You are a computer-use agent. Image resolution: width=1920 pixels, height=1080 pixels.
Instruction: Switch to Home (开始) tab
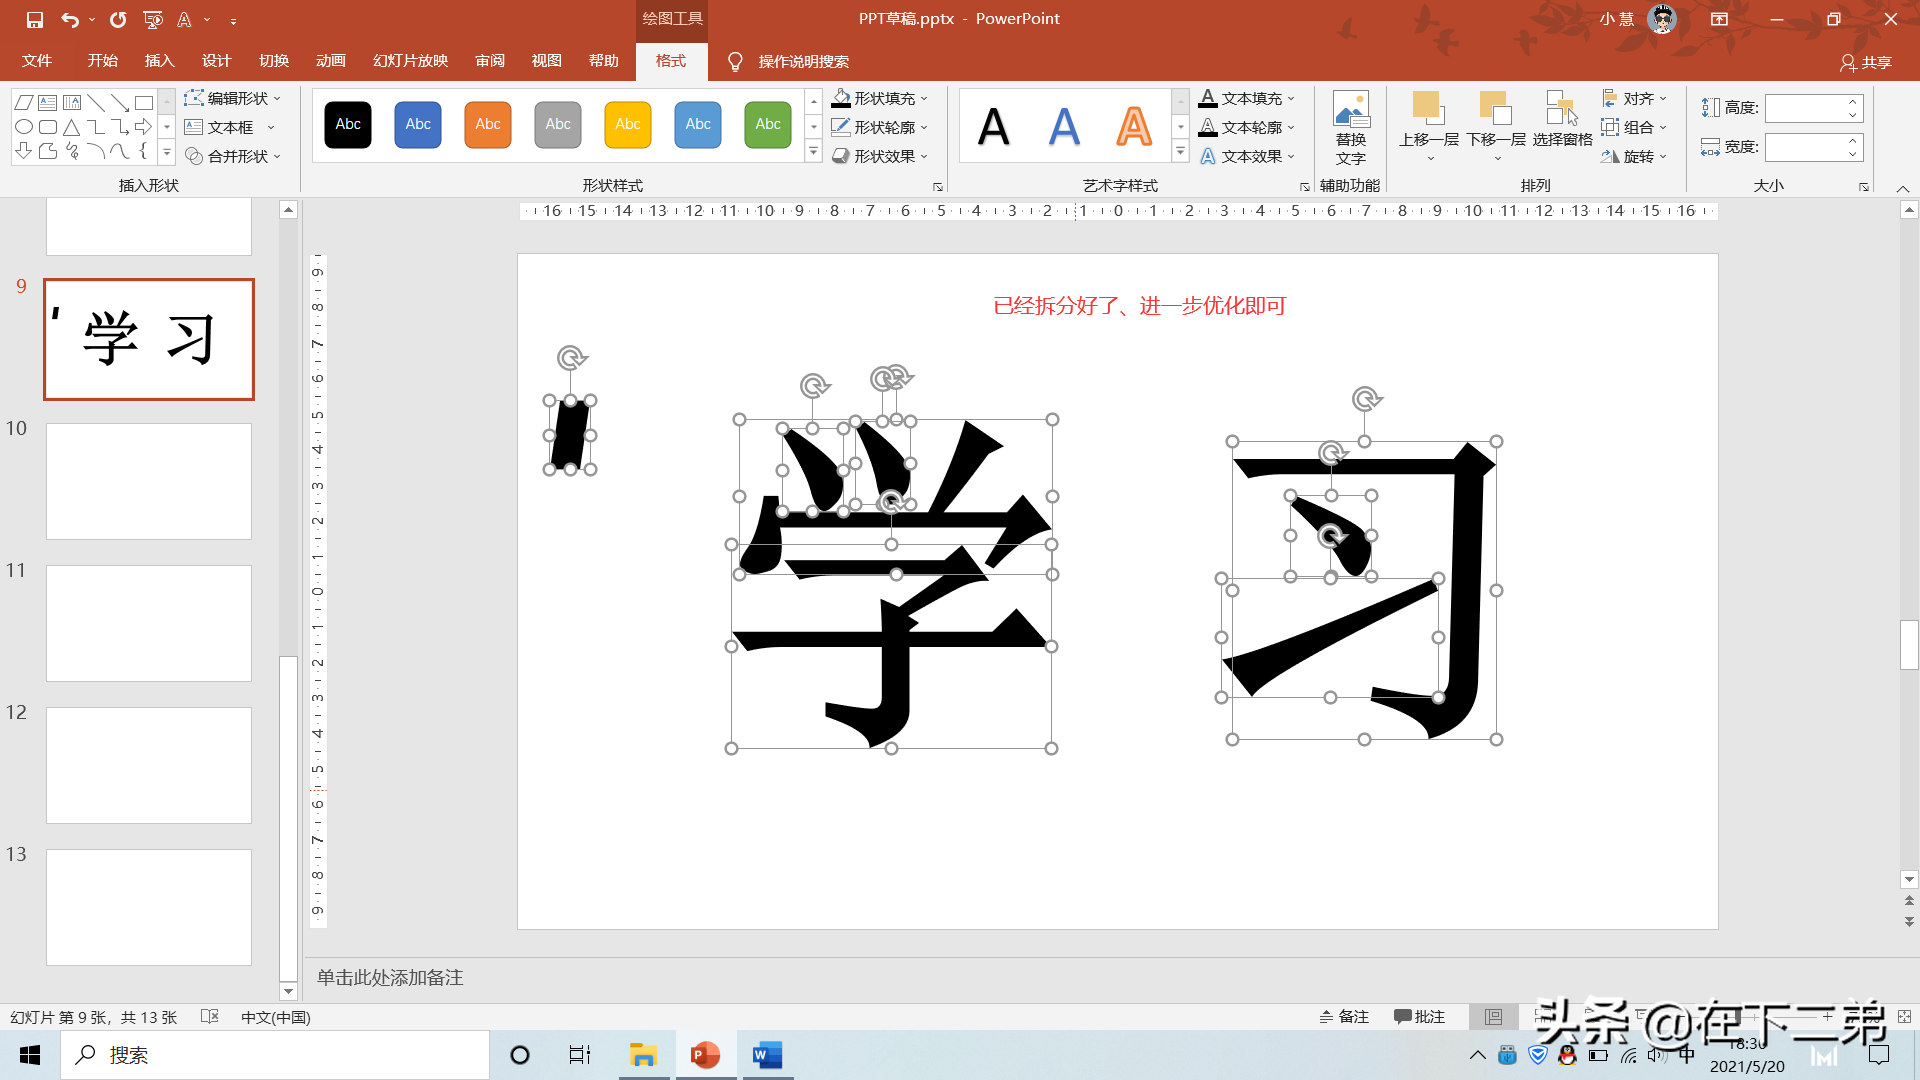click(102, 61)
